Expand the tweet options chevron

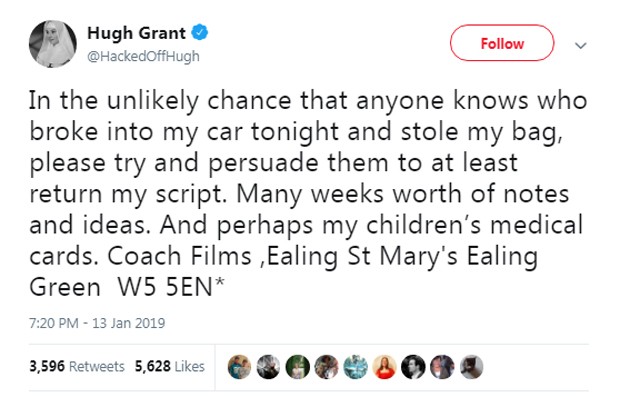(580, 45)
